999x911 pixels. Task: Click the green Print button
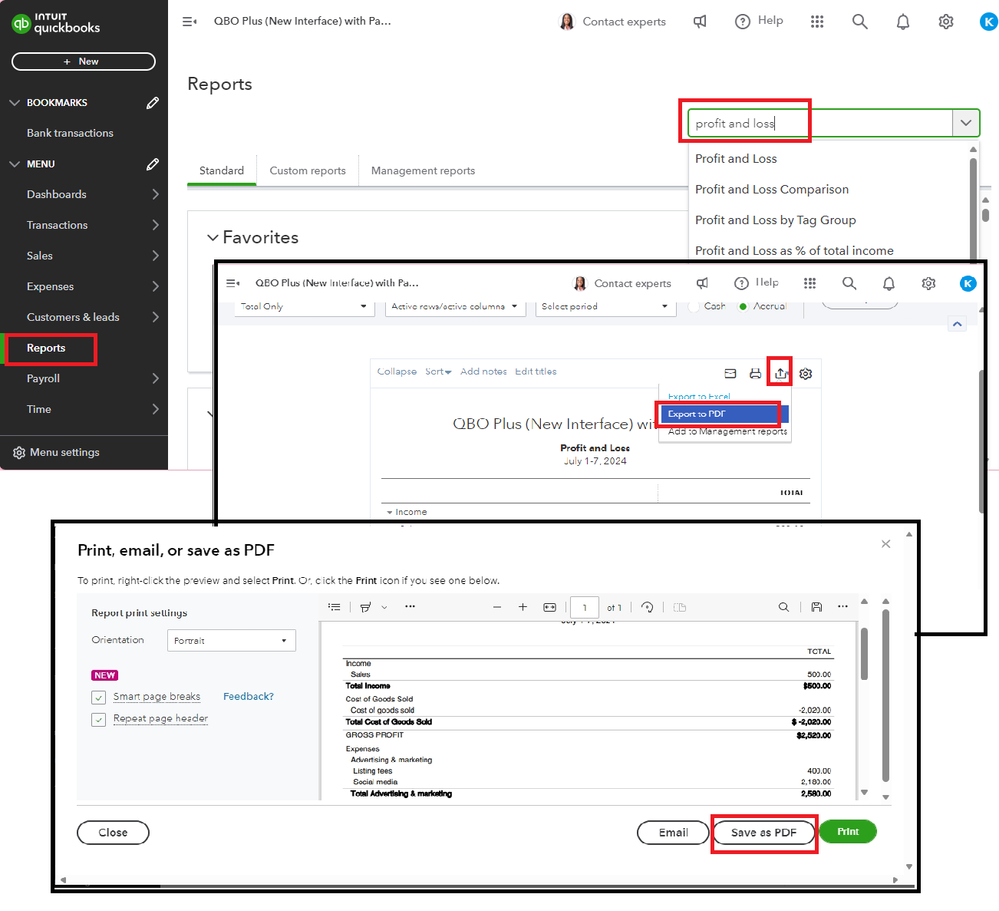click(x=847, y=831)
